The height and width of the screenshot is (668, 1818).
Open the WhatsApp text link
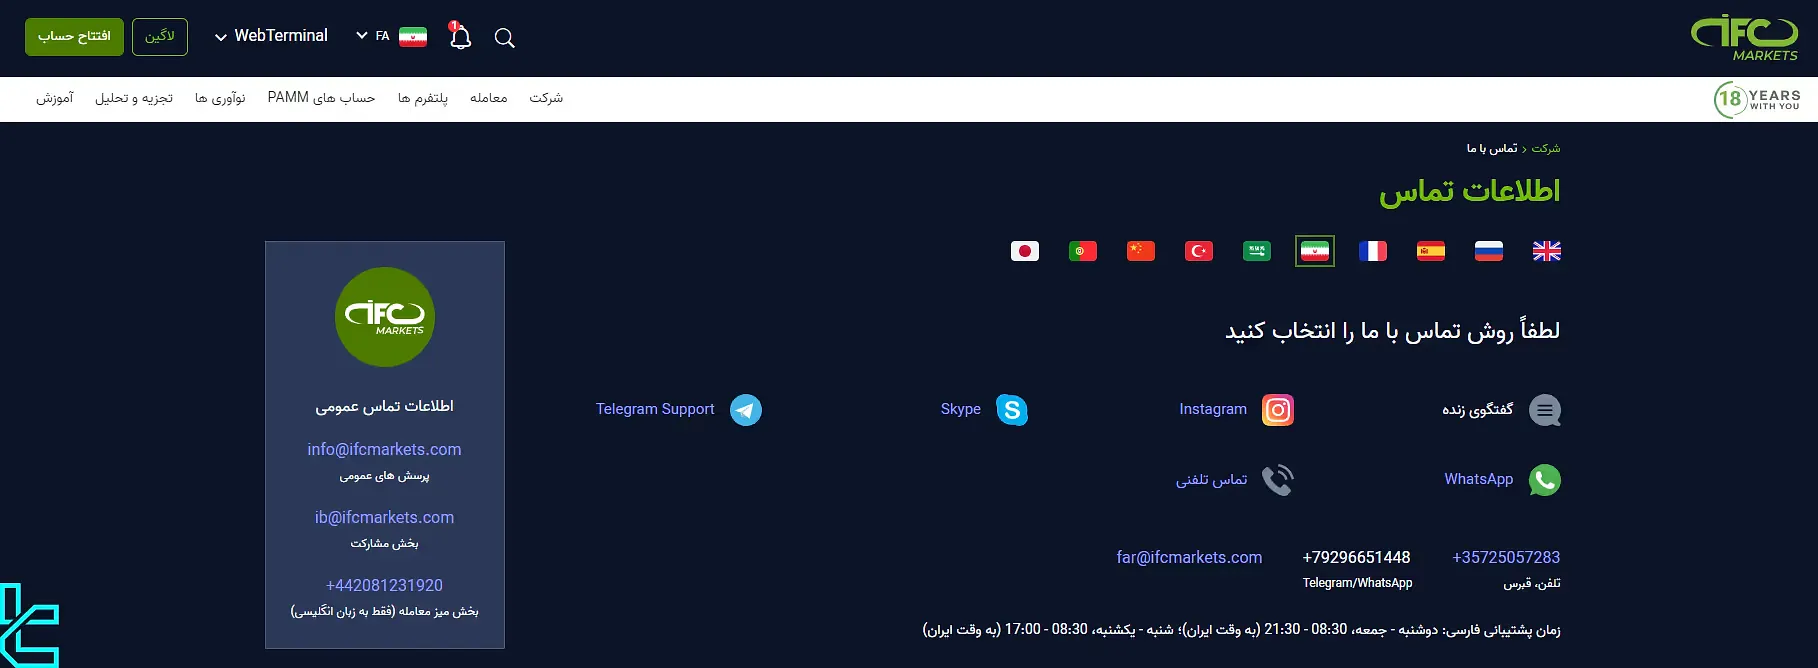coord(1479,479)
